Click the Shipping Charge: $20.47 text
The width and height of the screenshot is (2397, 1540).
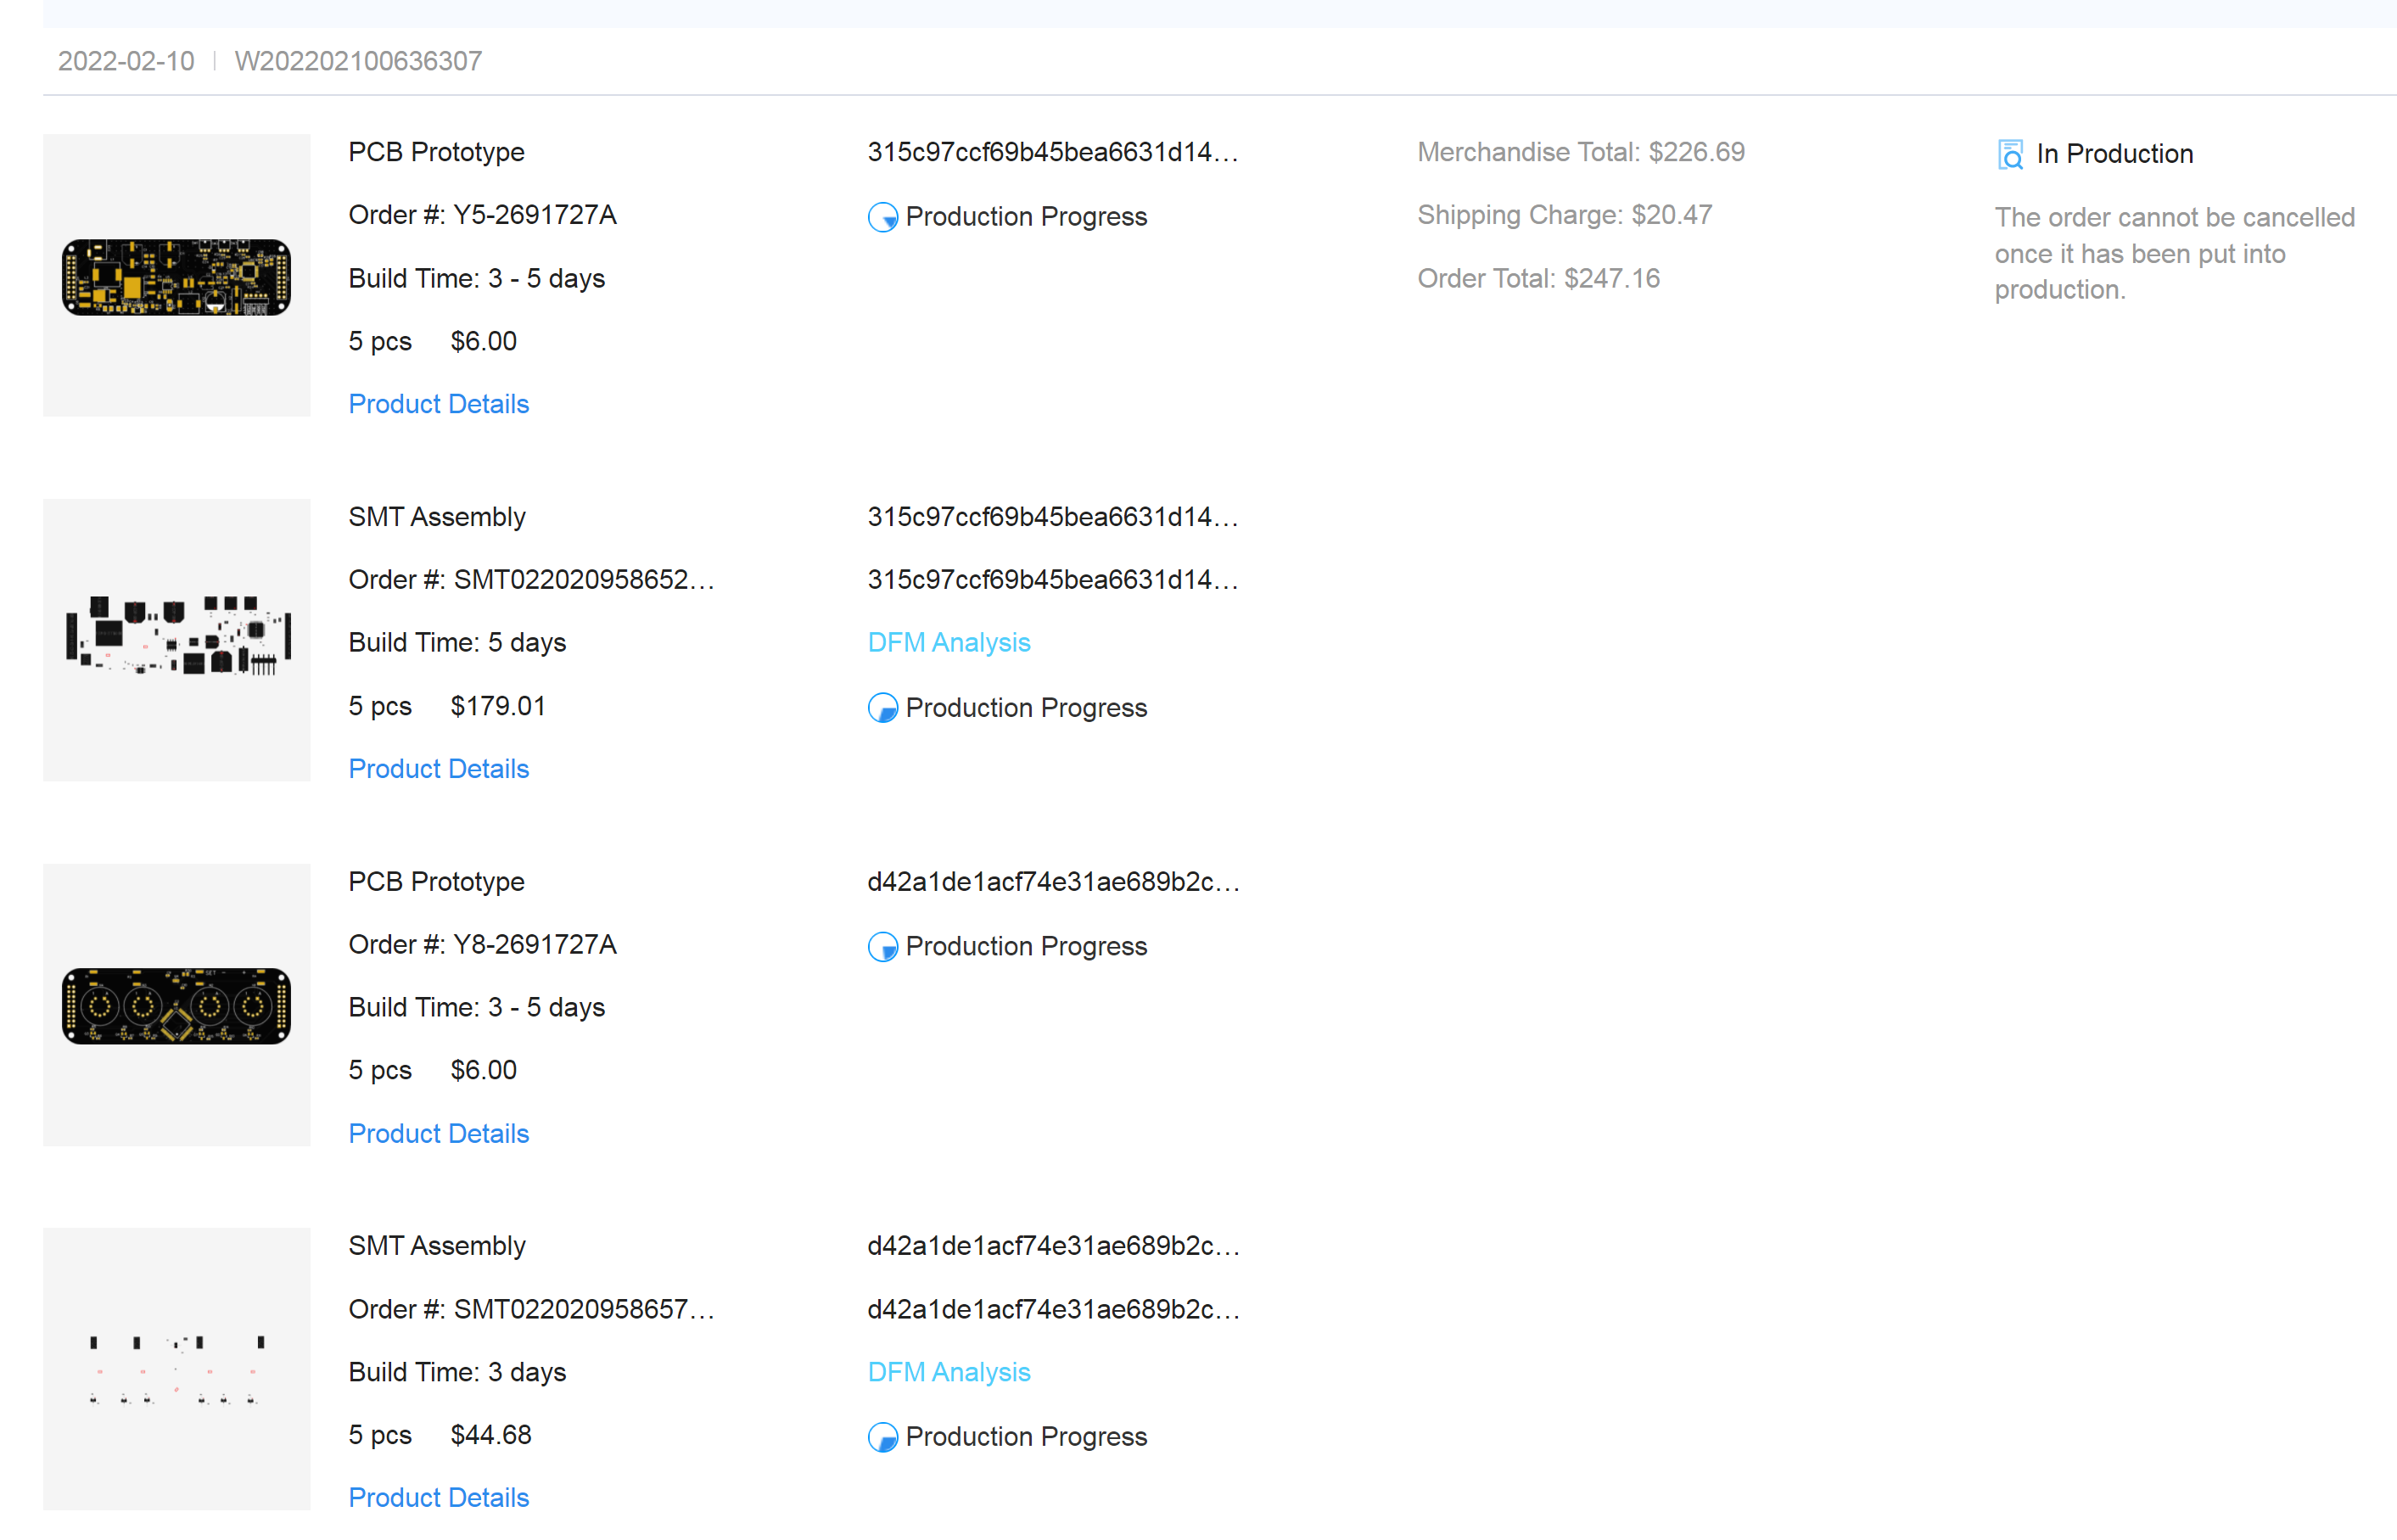[x=1565, y=215]
